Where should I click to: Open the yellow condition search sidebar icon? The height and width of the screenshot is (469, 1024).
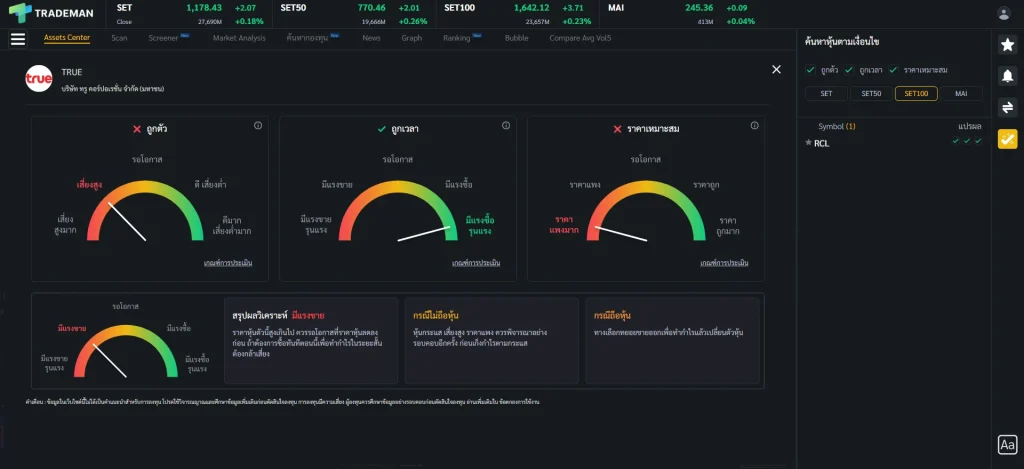(1007, 139)
